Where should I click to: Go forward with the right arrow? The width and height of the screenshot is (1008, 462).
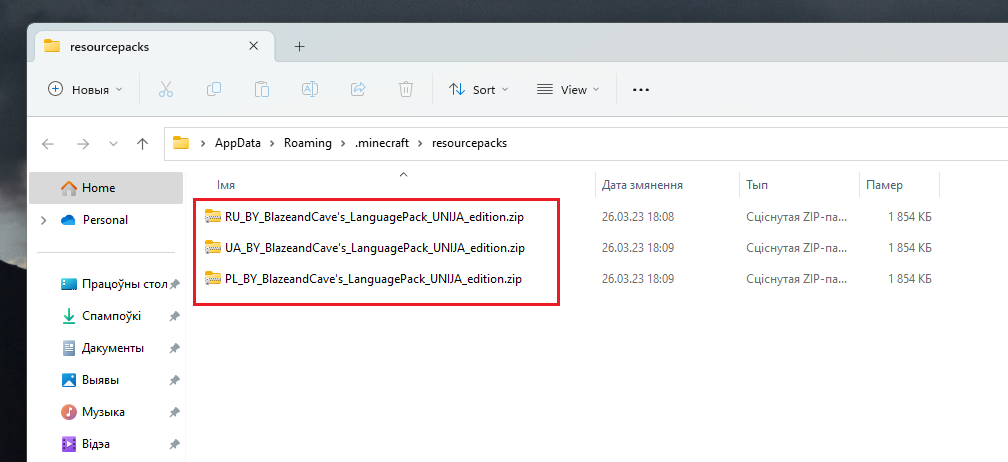click(83, 143)
